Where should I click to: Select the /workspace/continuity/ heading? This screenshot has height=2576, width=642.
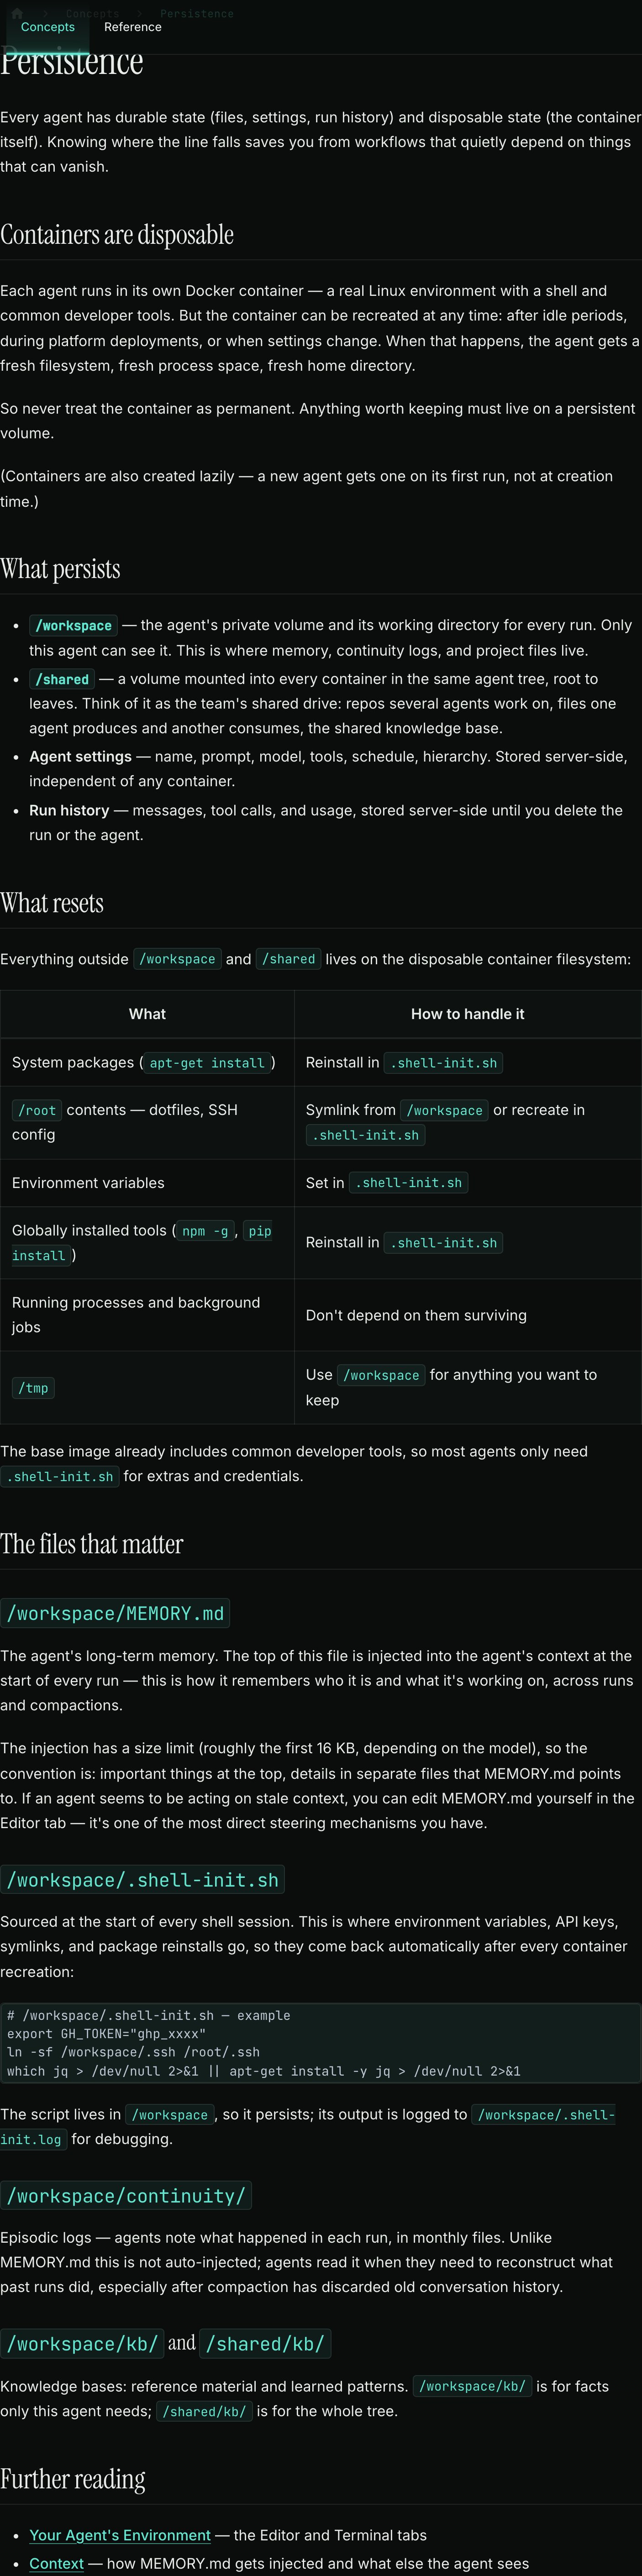[x=126, y=2195]
